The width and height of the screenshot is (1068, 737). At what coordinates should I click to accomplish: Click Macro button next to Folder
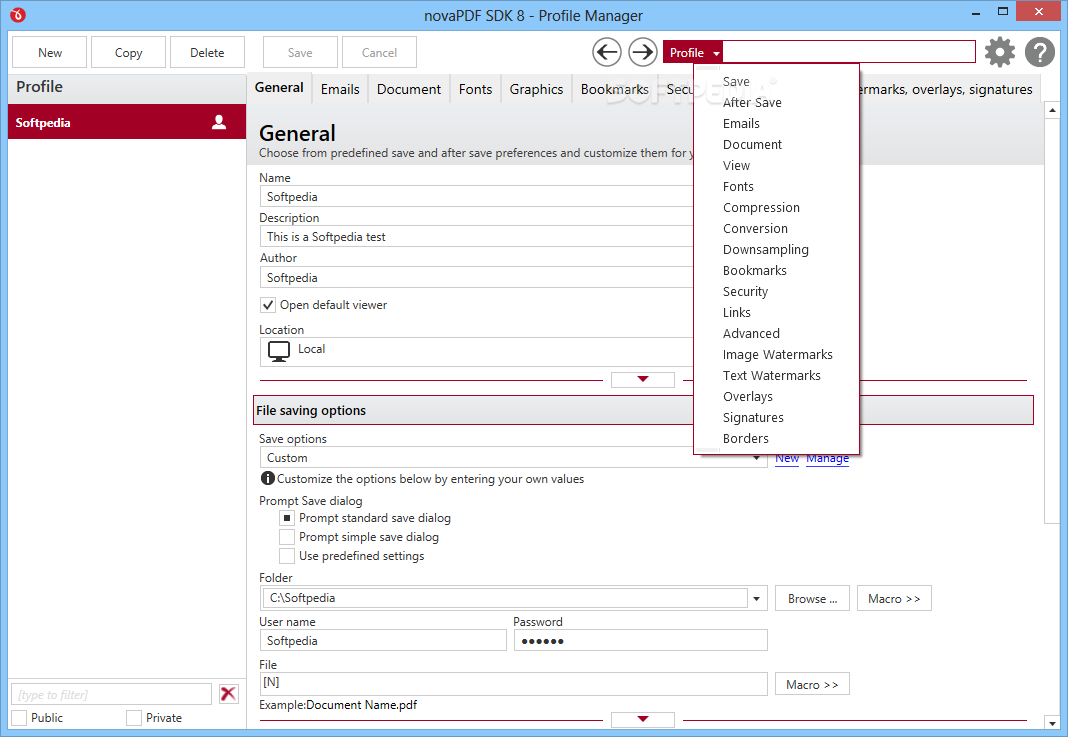click(894, 599)
